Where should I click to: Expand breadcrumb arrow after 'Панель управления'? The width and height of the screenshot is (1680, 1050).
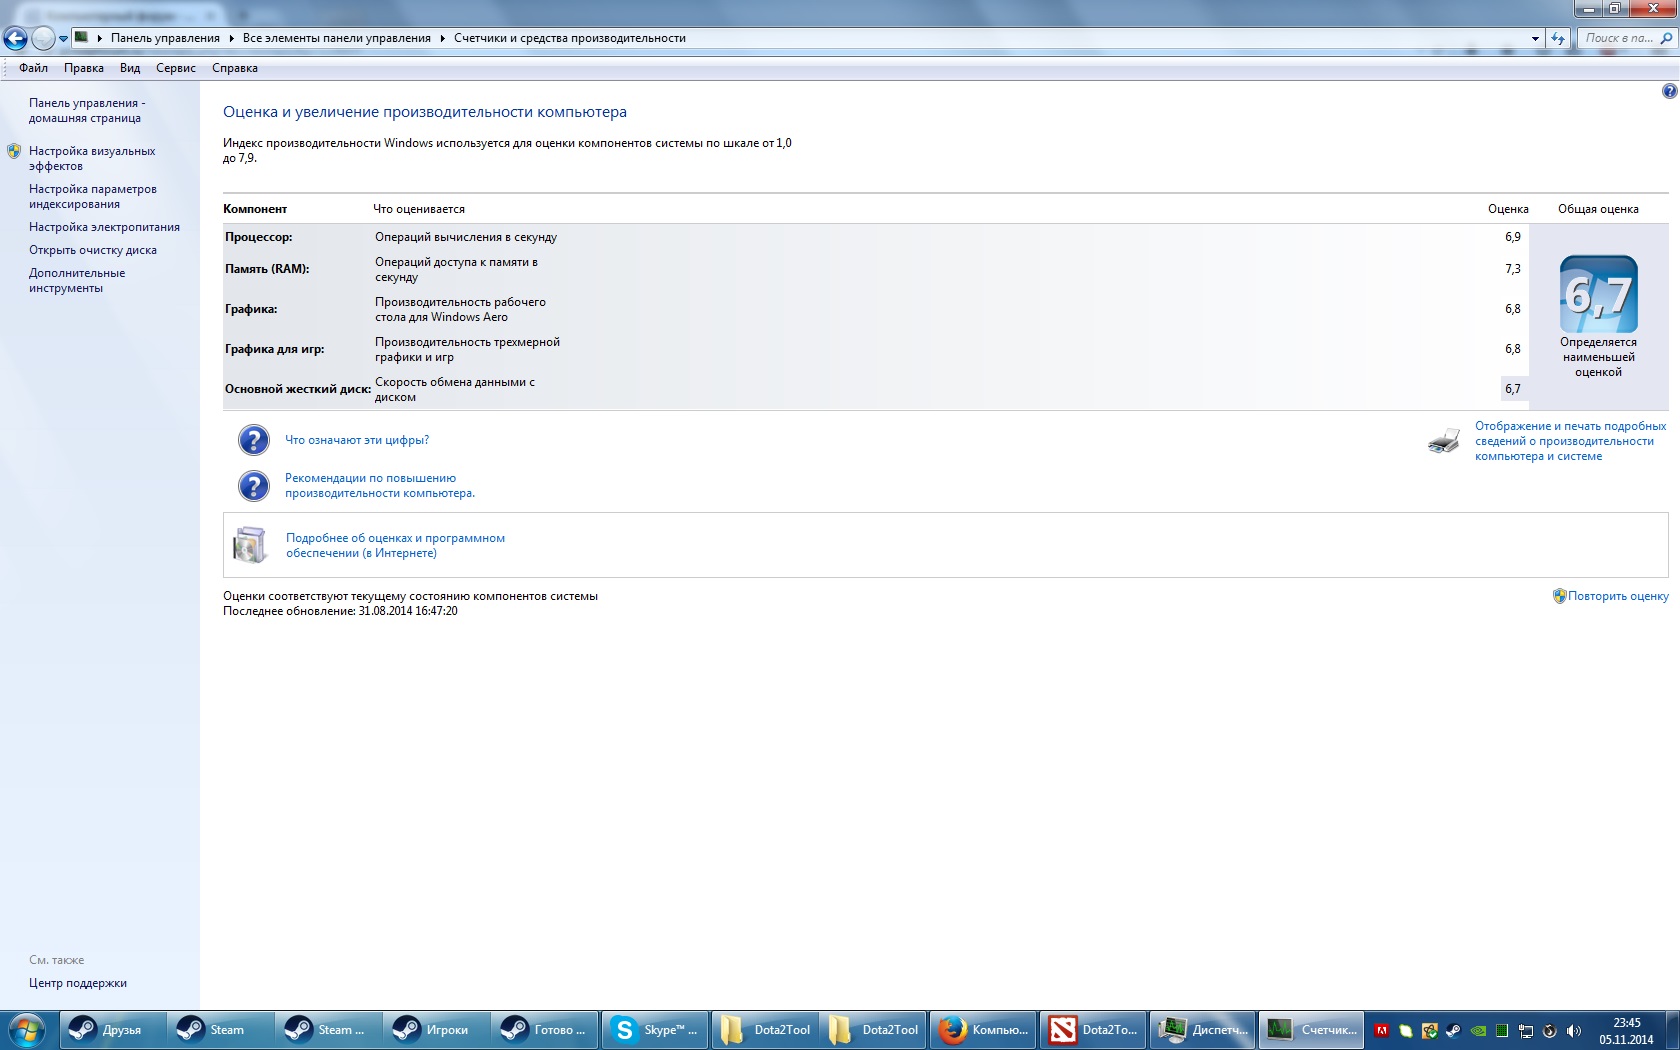pos(231,39)
